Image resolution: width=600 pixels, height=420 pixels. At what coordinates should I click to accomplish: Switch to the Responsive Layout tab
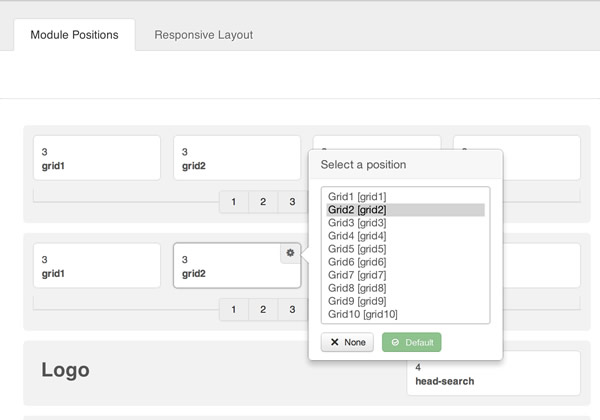coord(203,35)
